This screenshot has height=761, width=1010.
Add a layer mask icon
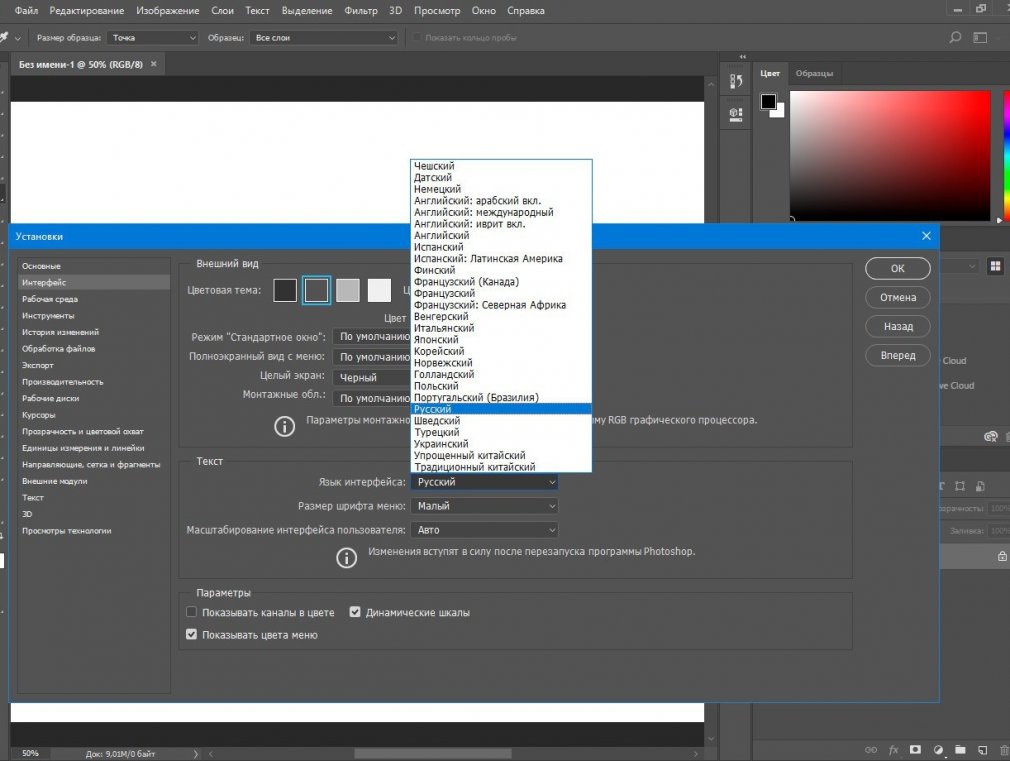click(915, 750)
